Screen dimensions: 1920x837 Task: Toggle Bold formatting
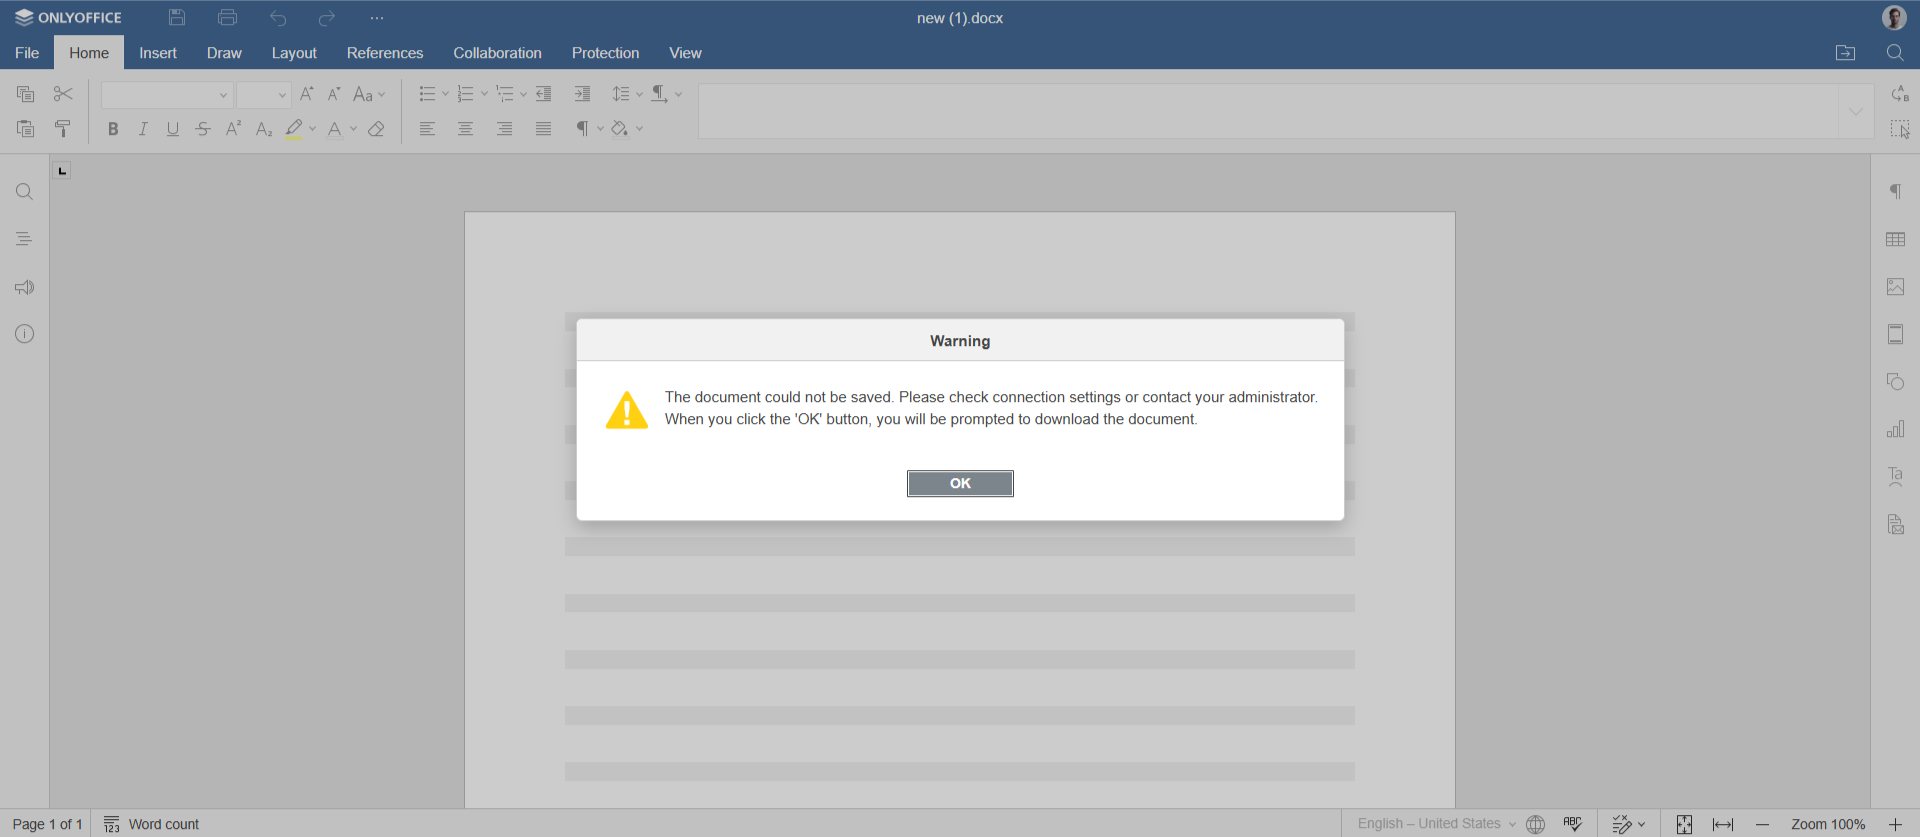click(113, 129)
